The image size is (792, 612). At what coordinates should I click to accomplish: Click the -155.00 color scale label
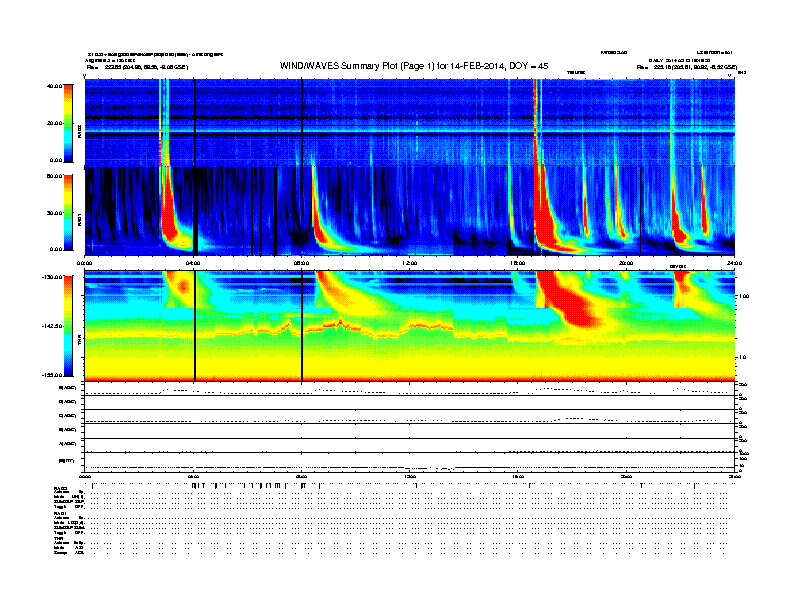pyautogui.click(x=53, y=375)
